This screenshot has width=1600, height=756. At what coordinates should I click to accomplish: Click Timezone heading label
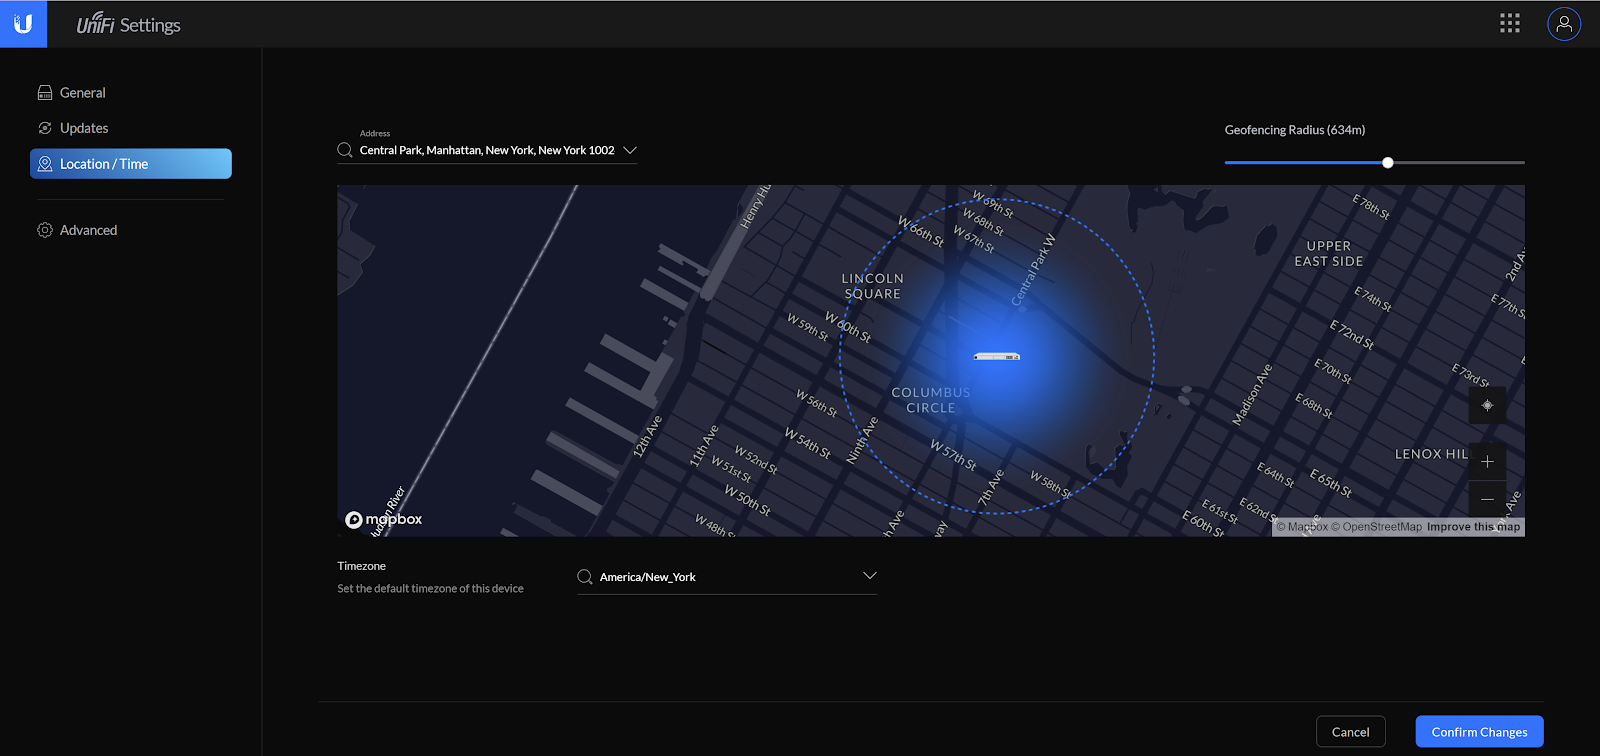tap(361, 566)
